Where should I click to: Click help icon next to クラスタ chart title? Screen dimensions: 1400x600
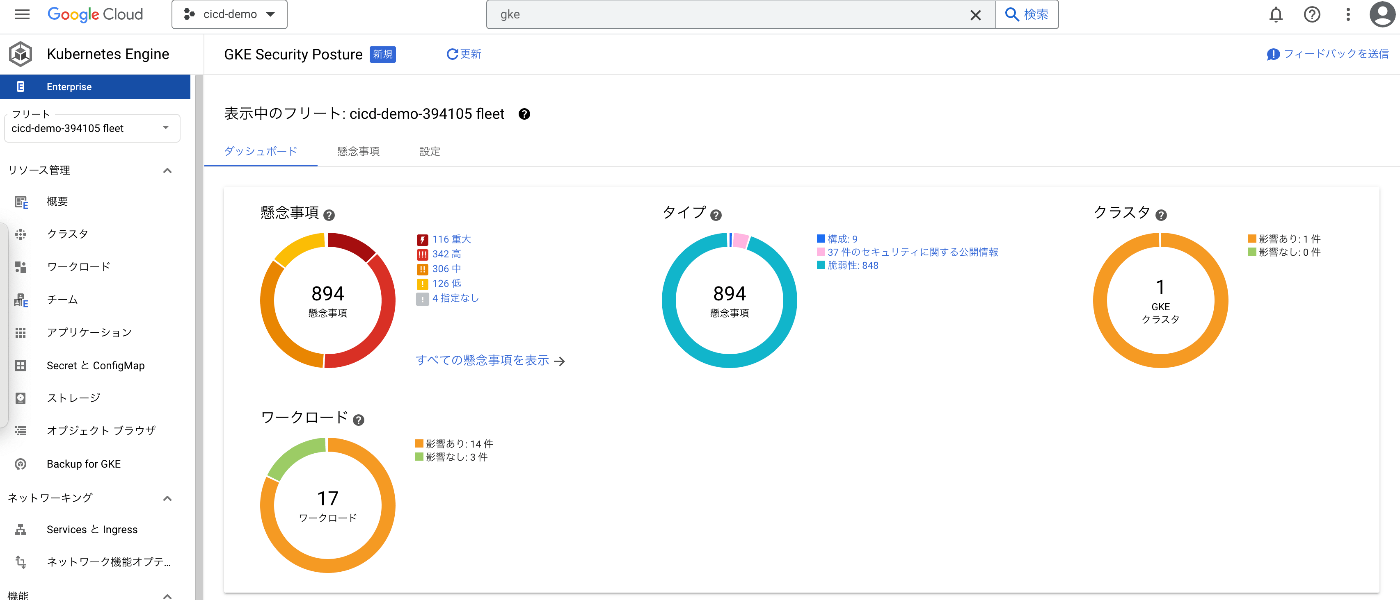1161,215
